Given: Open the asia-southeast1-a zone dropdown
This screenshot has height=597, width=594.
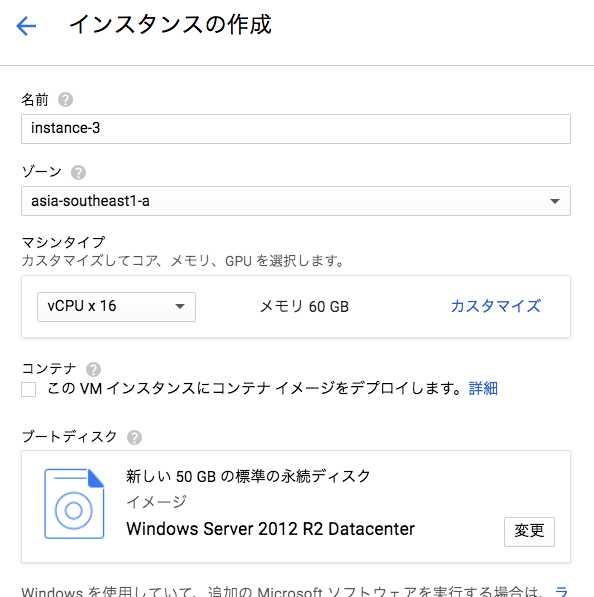Looking at the screenshot, I should point(296,201).
